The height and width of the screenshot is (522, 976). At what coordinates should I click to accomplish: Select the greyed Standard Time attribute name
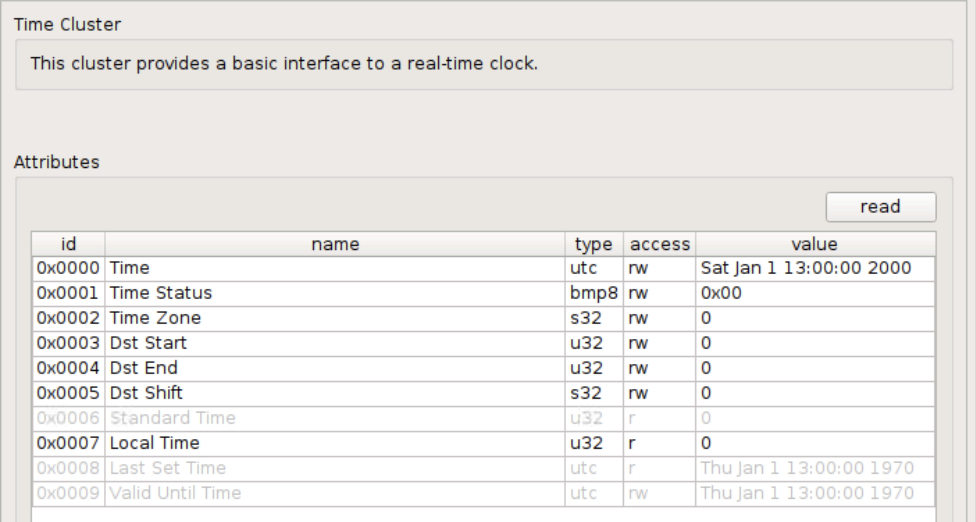pyautogui.click(x=335, y=418)
